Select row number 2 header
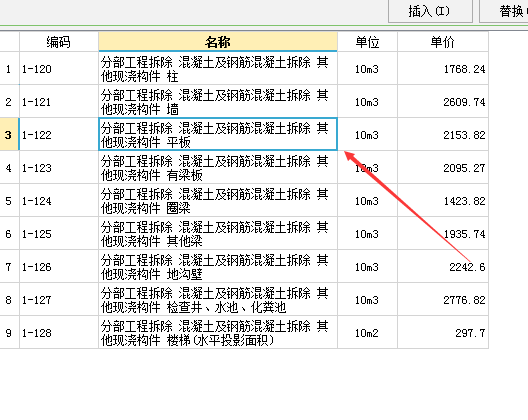 pos(9,101)
